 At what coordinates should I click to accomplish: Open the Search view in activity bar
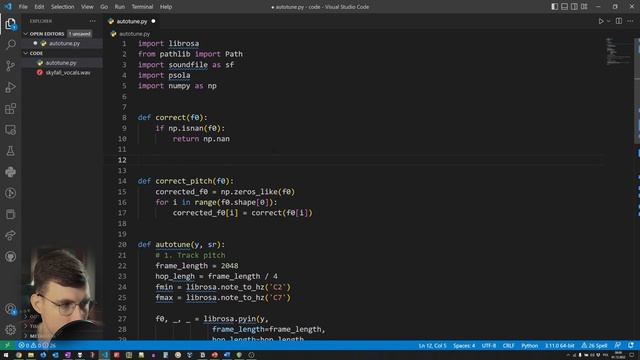coord(11,44)
